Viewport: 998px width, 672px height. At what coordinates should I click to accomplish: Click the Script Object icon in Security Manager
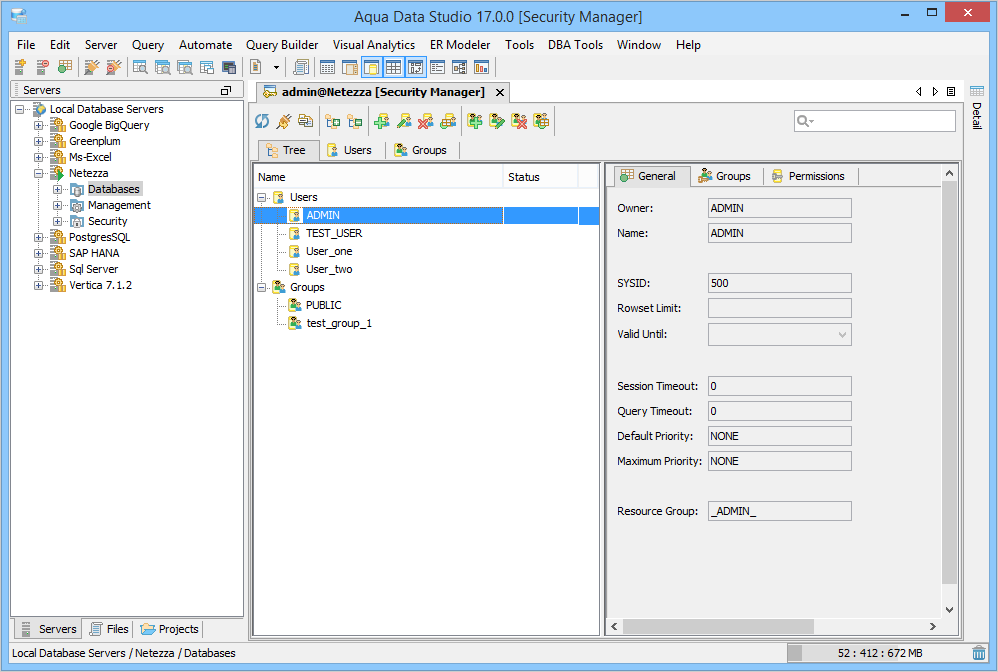(306, 121)
